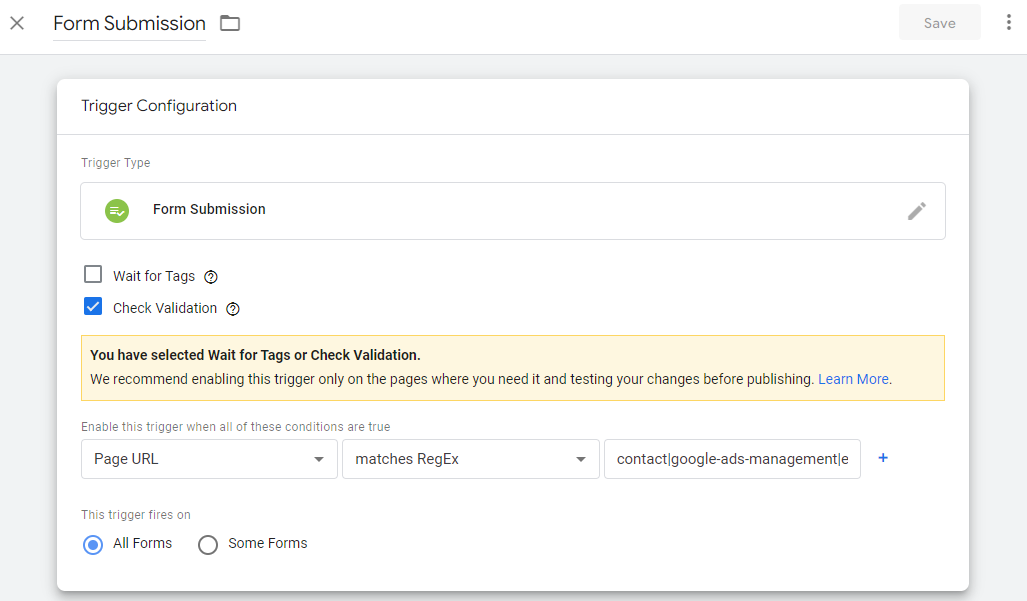The width and height of the screenshot is (1027, 601).
Task: Click the green Form Submission trigger icon
Action: pyautogui.click(x=117, y=211)
